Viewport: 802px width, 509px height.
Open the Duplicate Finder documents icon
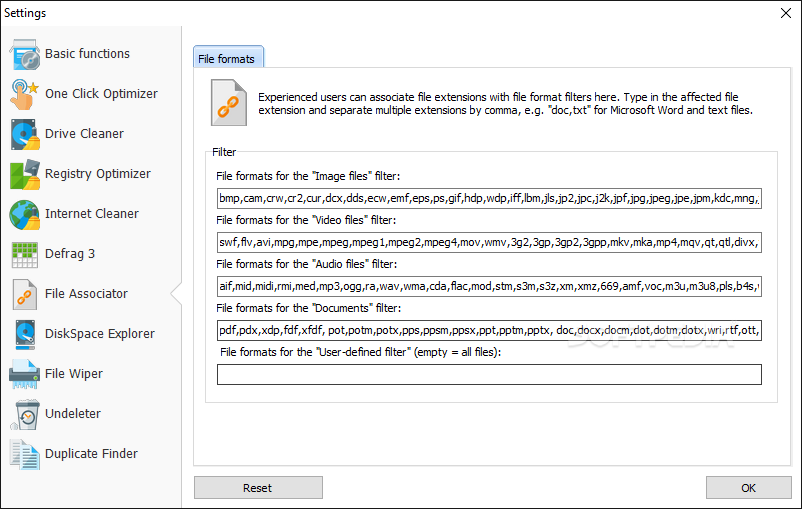(25, 454)
